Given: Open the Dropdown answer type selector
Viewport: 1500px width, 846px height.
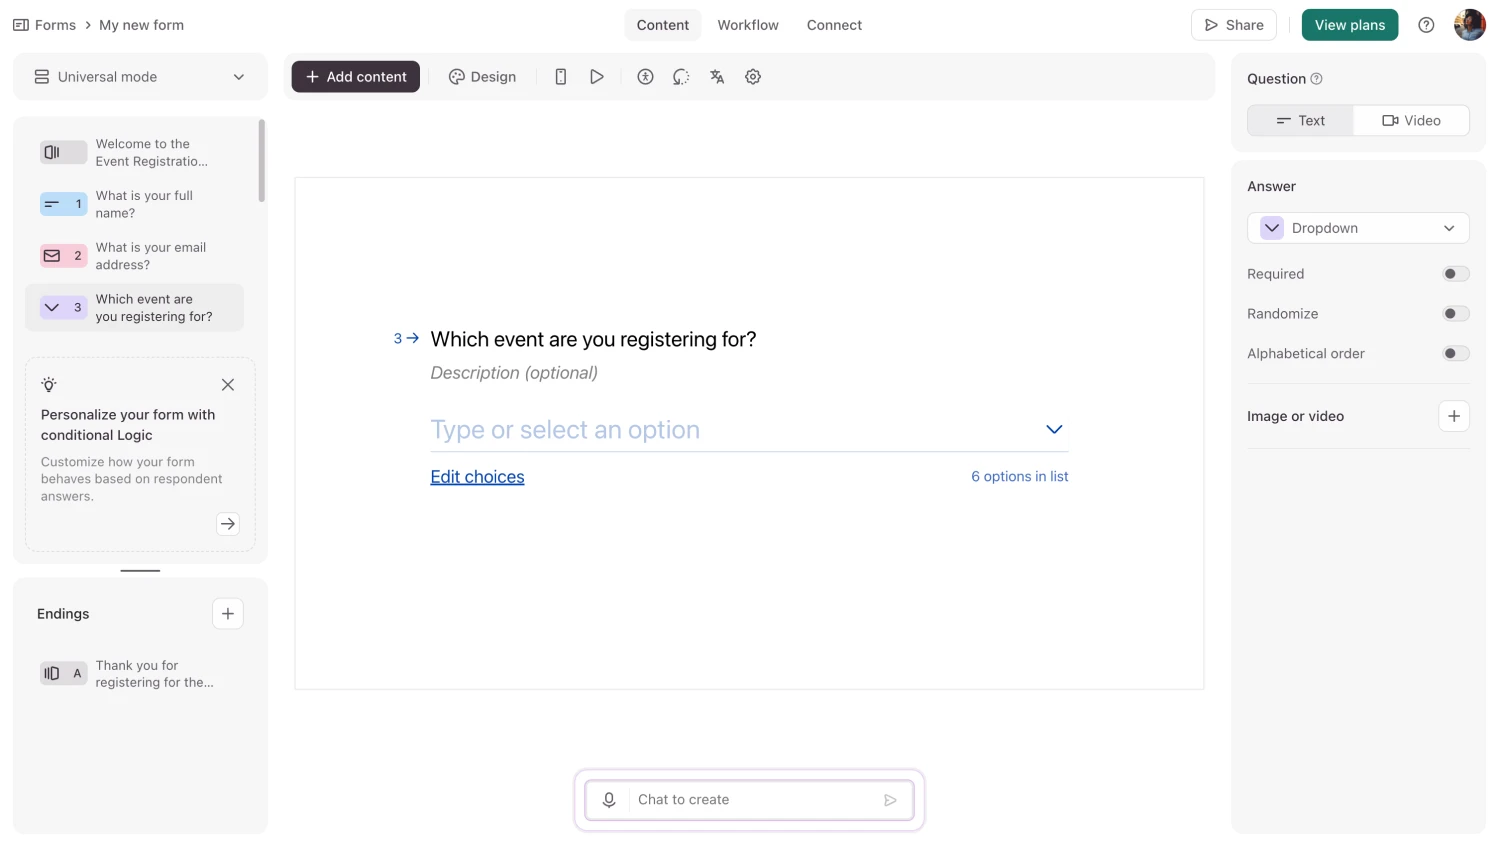Looking at the screenshot, I should (1358, 227).
